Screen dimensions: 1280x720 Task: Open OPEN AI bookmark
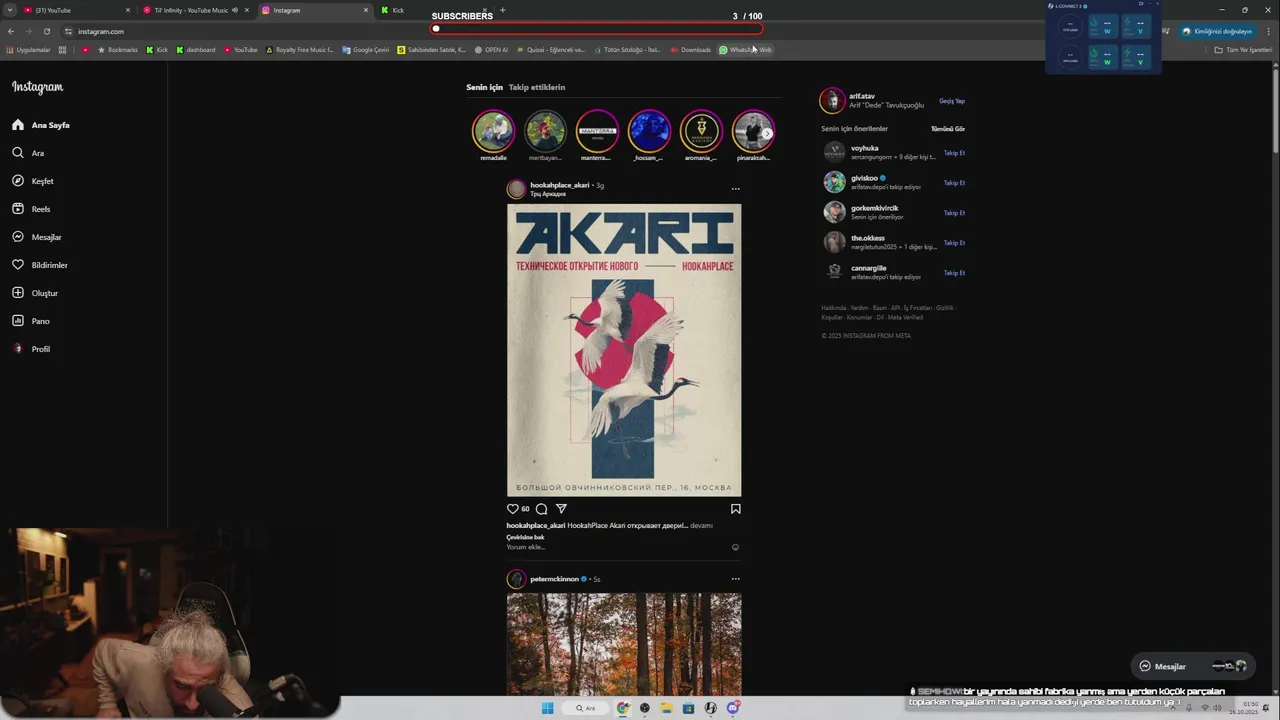(x=491, y=50)
